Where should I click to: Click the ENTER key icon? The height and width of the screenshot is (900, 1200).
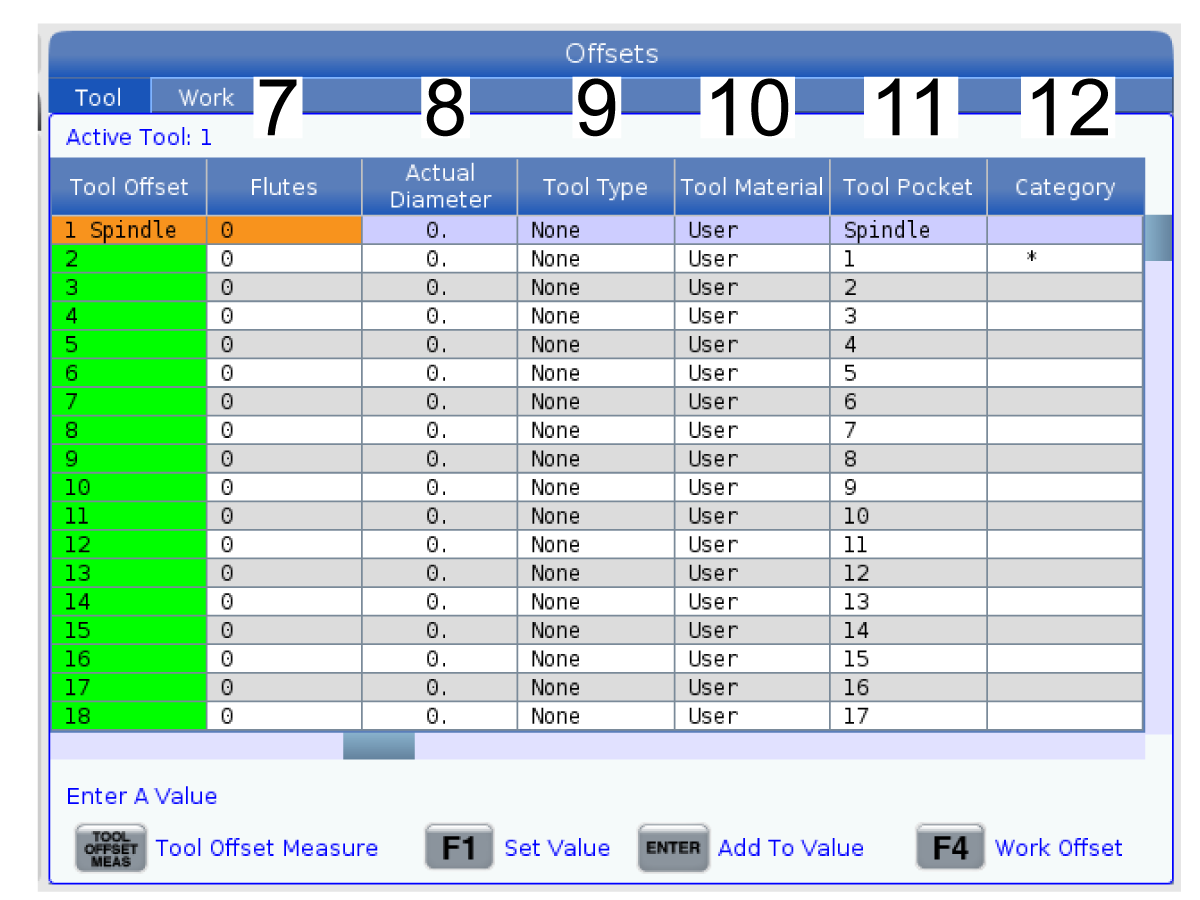pyautogui.click(x=673, y=848)
